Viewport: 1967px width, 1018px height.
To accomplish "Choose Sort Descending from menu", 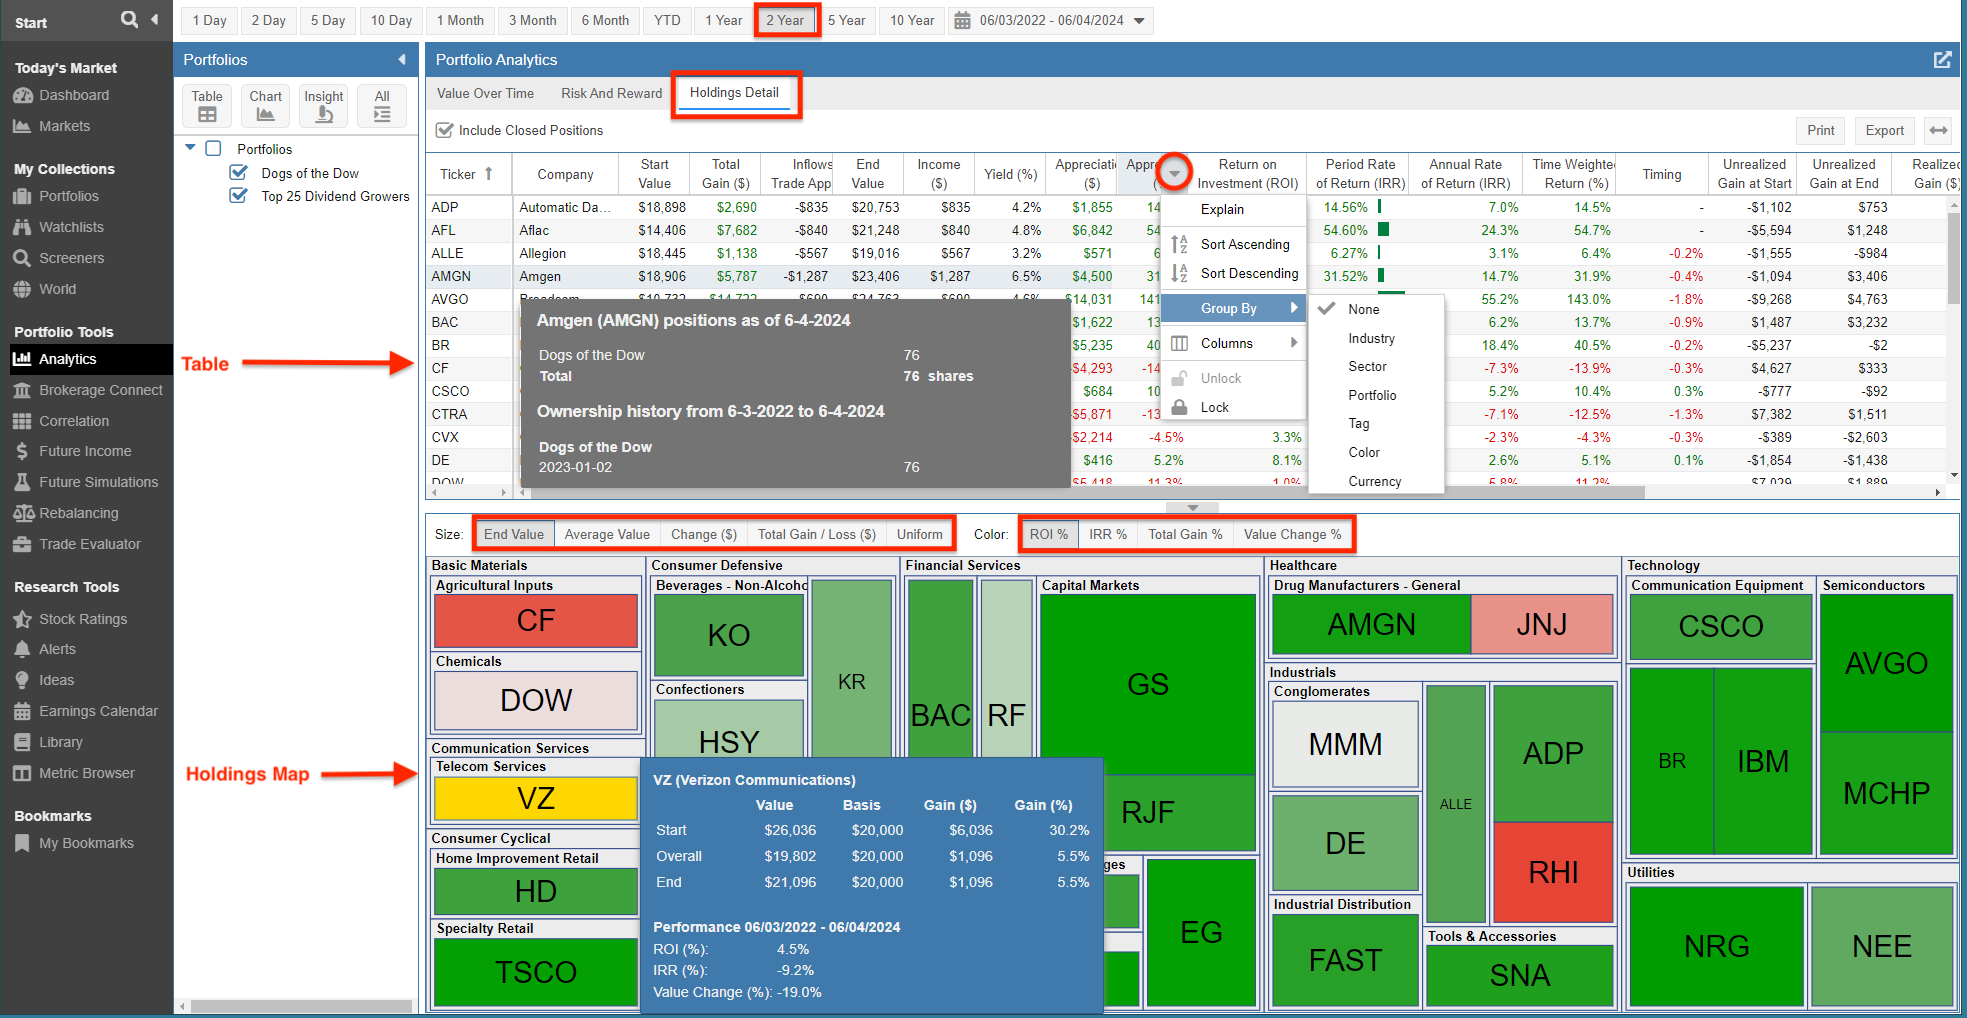I will (1234, 273).
